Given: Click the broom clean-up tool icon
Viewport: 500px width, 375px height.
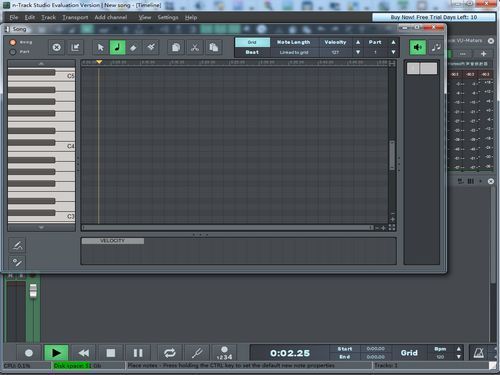Looking at the screenshot, I should click(x=151, y=48).
